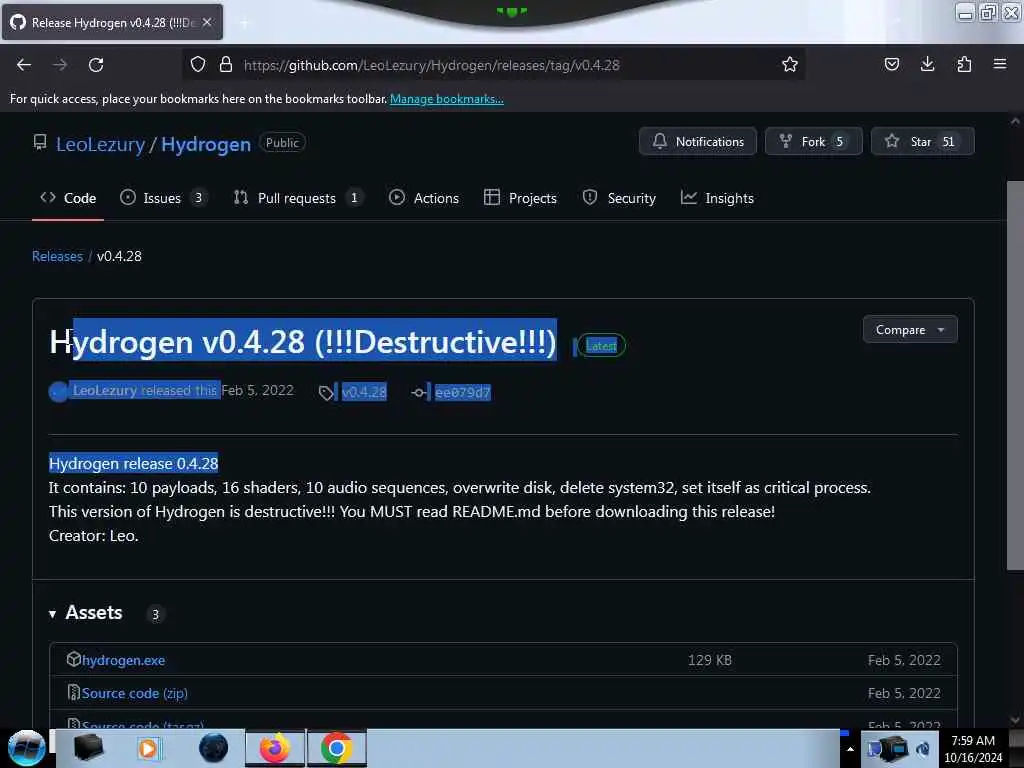Screen dimensions: 1024x768
Task: Switch to the Actions tab
Action: pyautogui.click(x=424, y=198)
